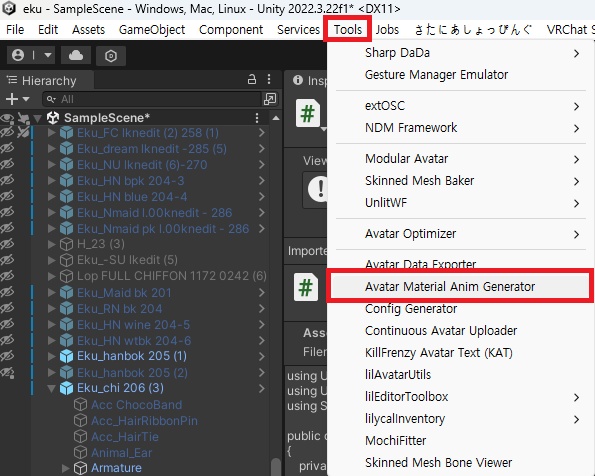Toggle visibility eye of Eku_hanbok 205 (2)
This screenshot has width=595, height=476.
[7, 372]
